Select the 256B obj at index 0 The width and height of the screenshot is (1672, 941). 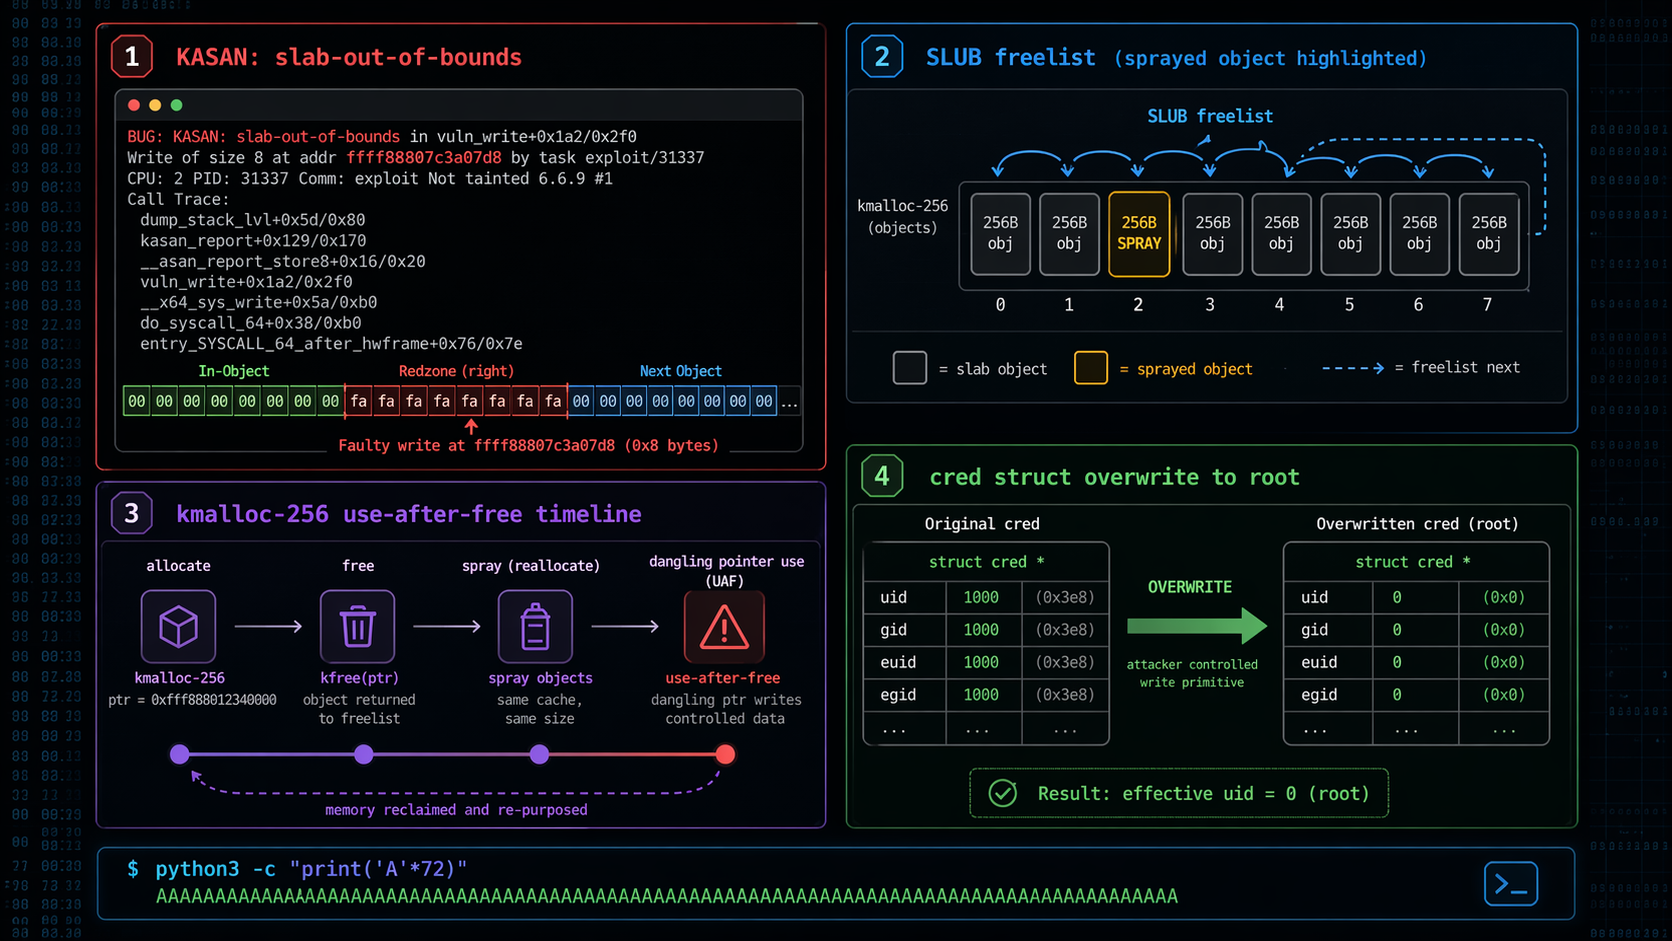[x=1000, y=234]
